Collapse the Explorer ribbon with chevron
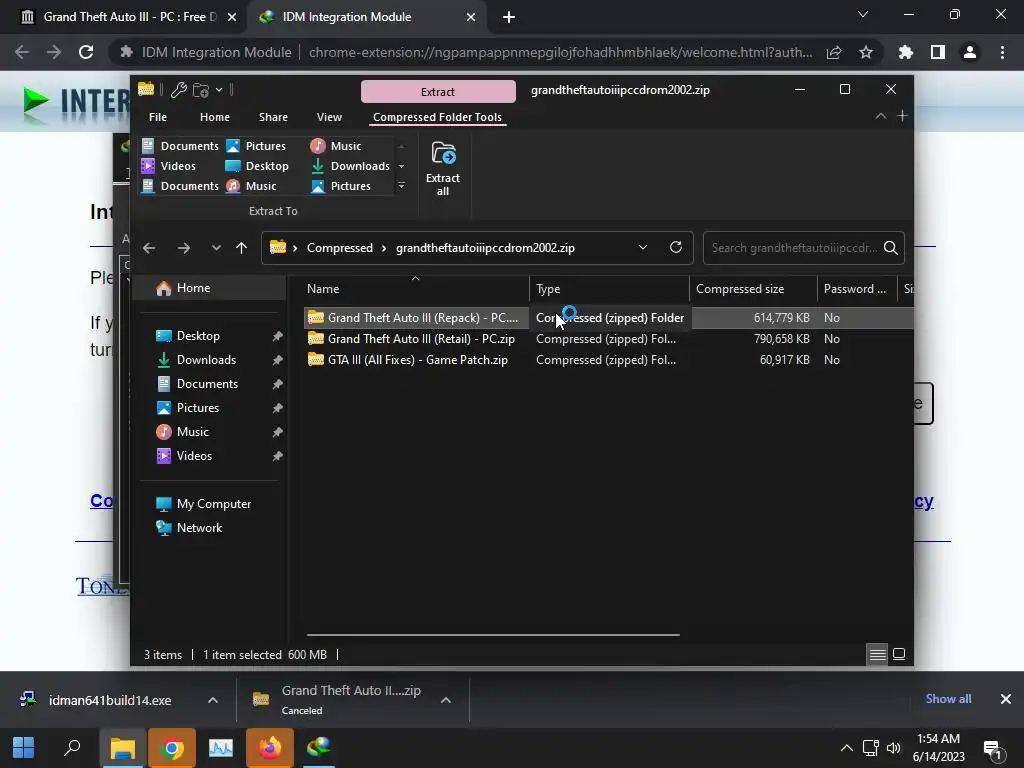 point(880,116)
